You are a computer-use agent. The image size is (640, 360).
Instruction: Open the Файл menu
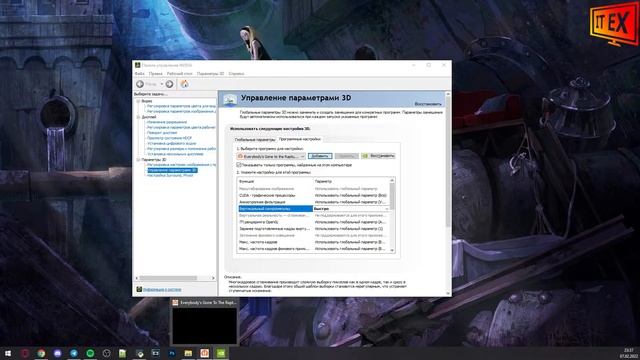[140, 73]
